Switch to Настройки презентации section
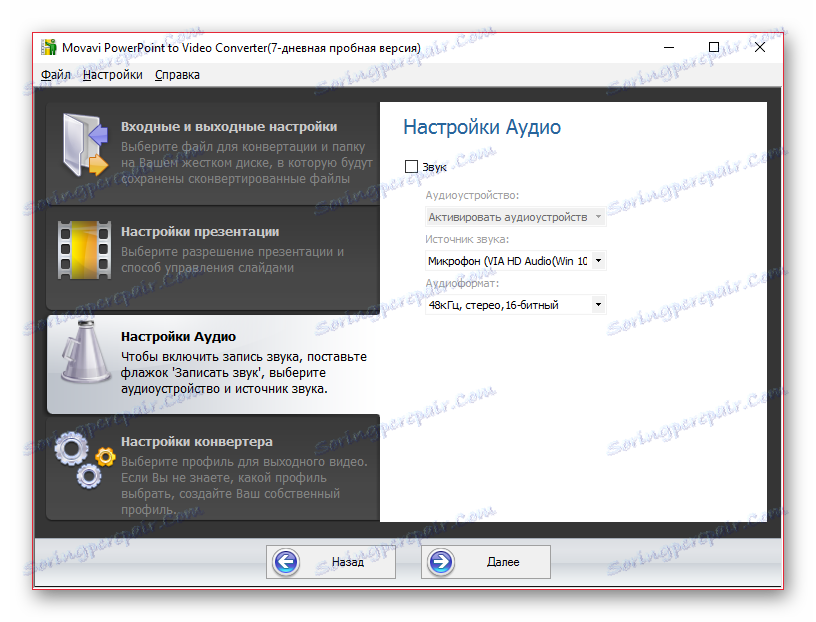Image resolution: width=816 pixels, height=622 pixels. click(x=213, y=259)
